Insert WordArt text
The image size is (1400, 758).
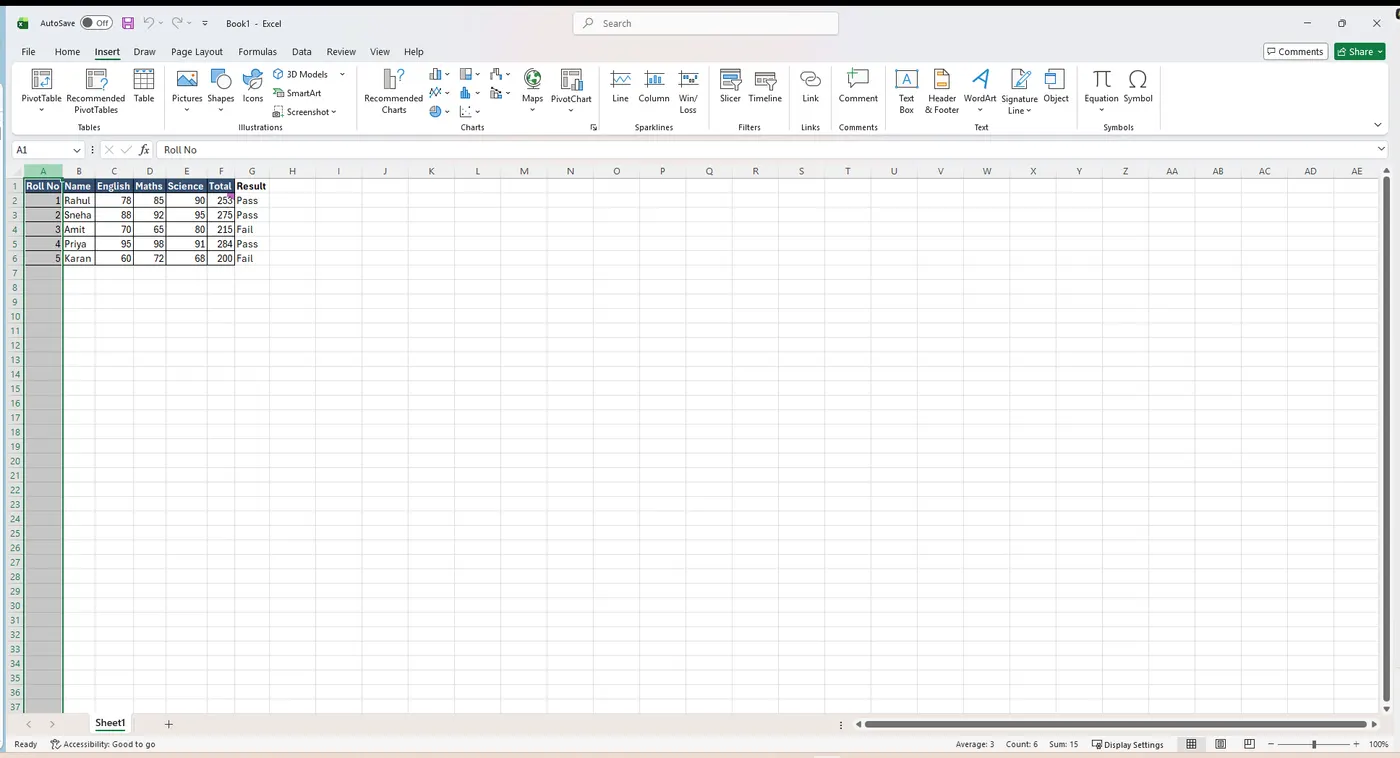[980, 90]
